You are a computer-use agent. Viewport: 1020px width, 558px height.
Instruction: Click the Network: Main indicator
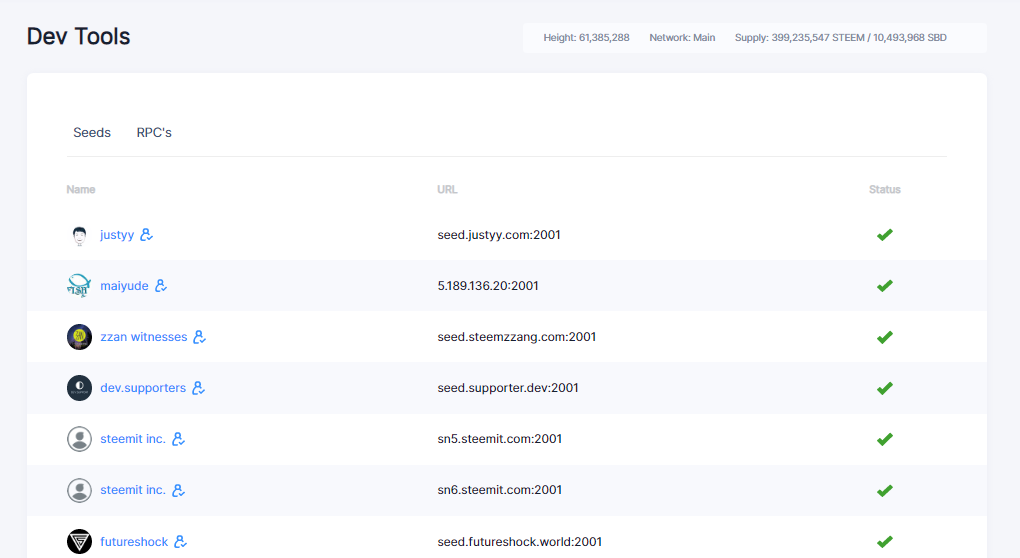(682, 38)
